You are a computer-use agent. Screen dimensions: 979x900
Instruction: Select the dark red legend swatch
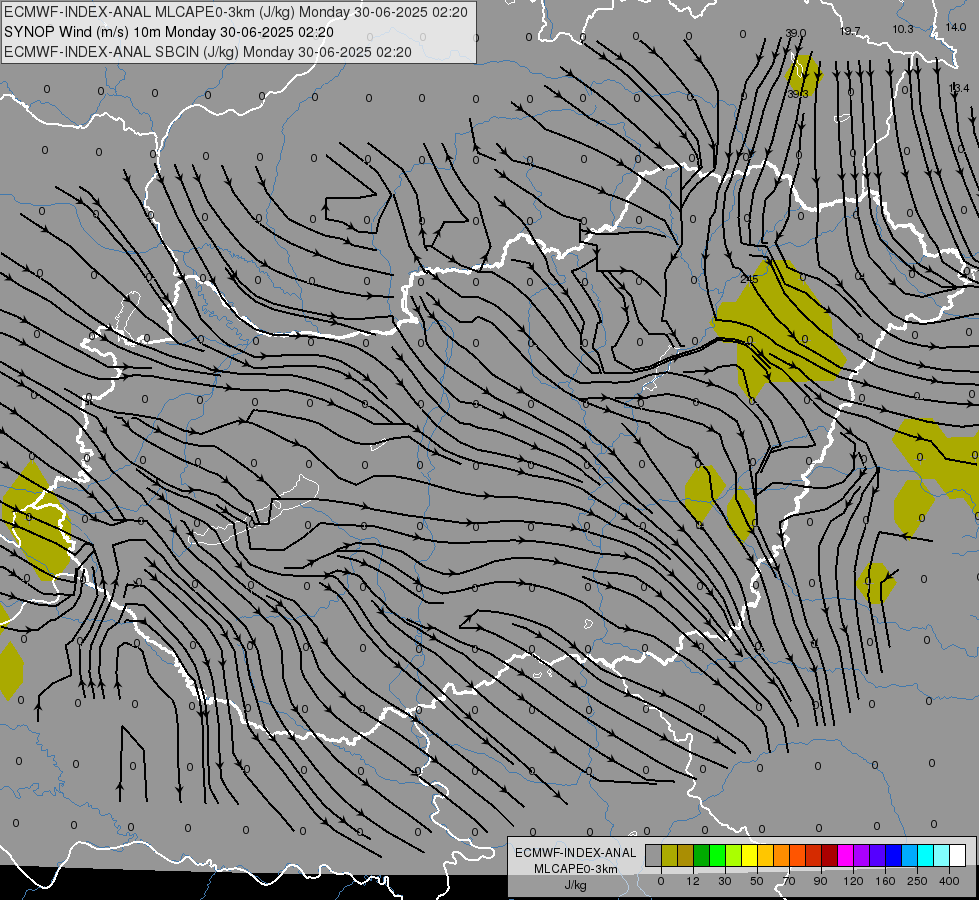pos(829,856)
